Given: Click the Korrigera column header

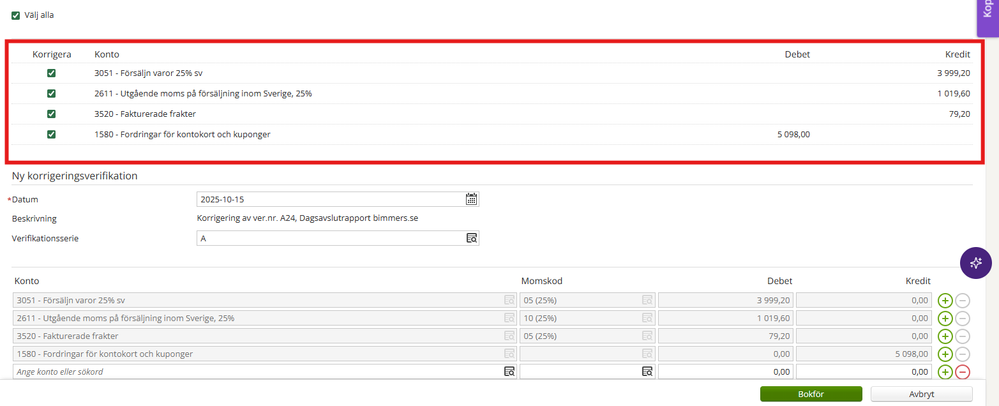Looking at the screenshot, I should point(52,55).
